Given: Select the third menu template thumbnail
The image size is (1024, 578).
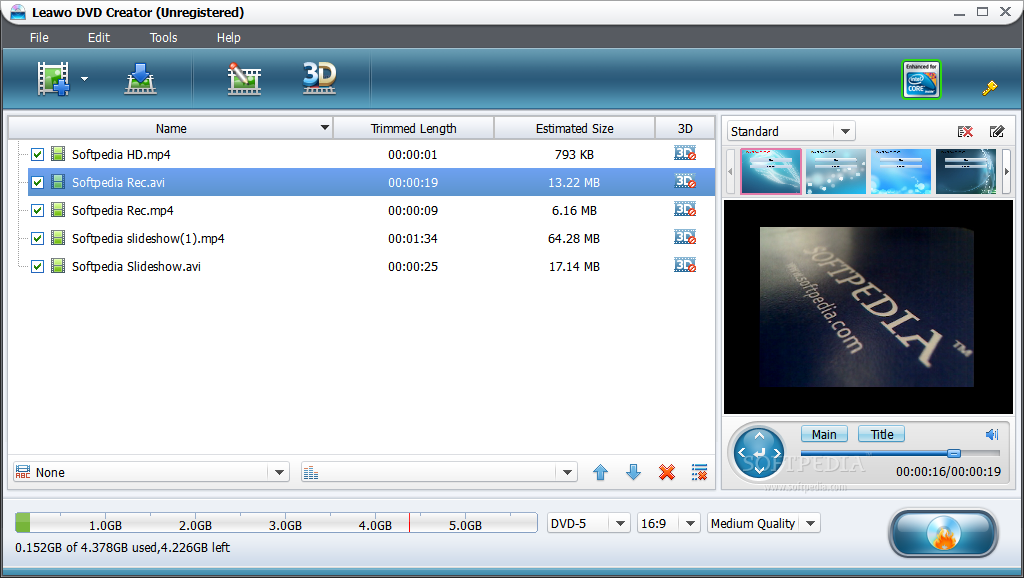Looking at the screenshot, I should pyautogui.click(x=901, y=171).
